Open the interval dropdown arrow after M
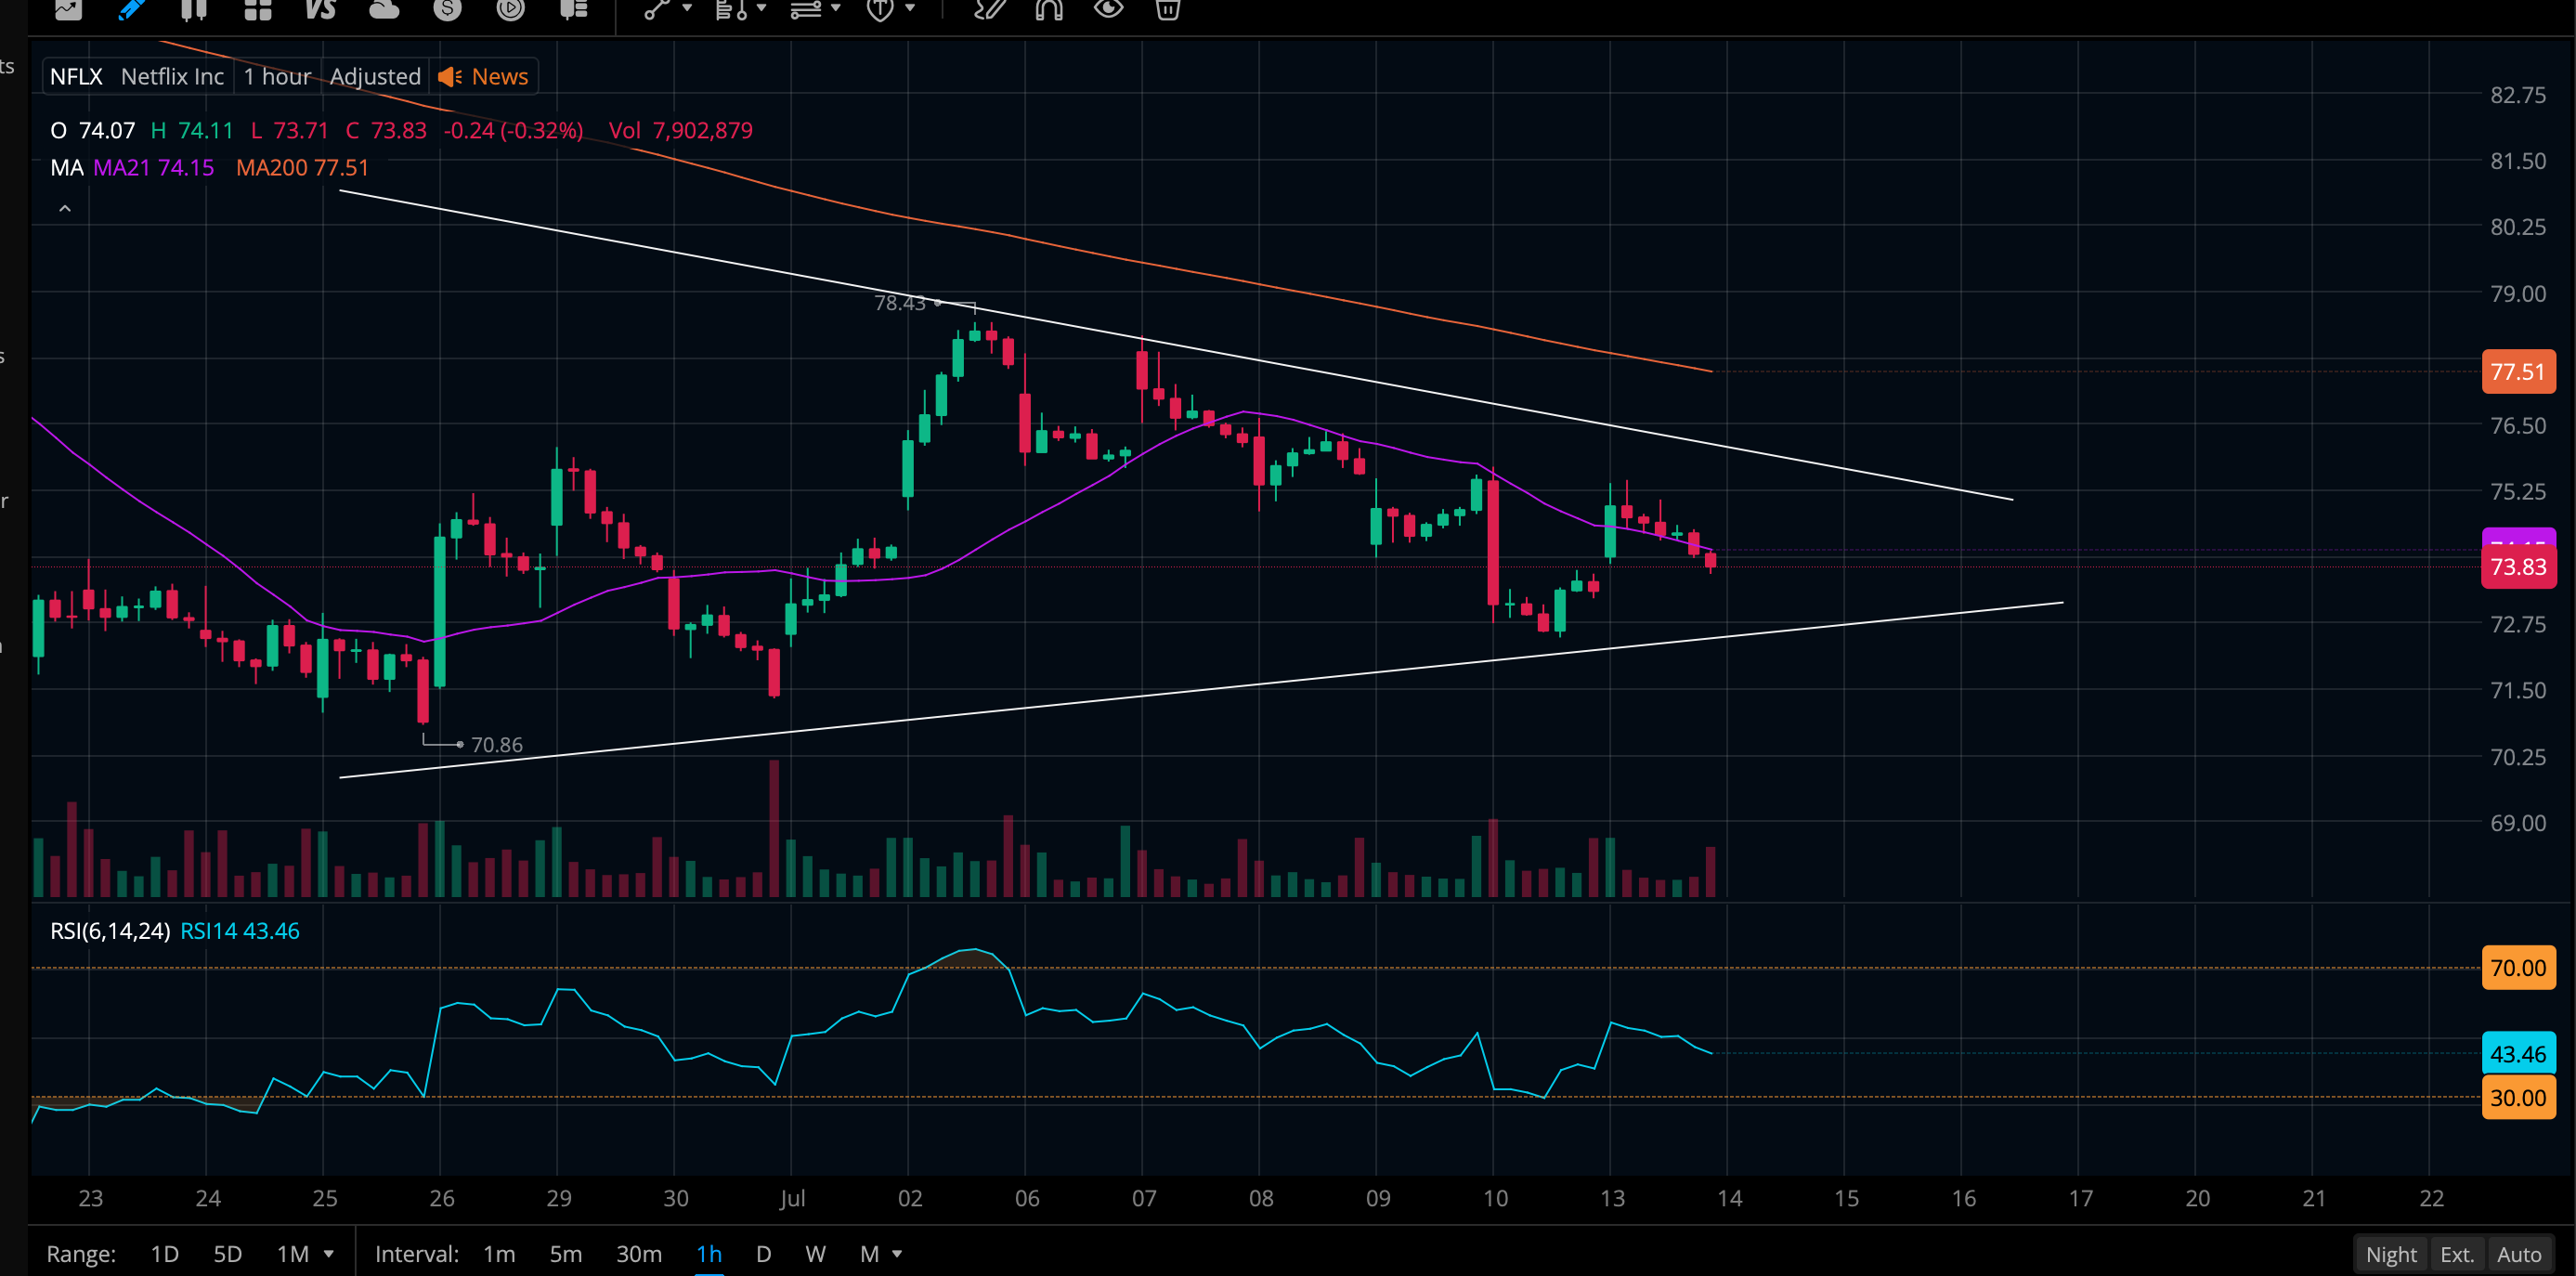The height and width of the screenshot is (1276, 2576). point(897,1254)
